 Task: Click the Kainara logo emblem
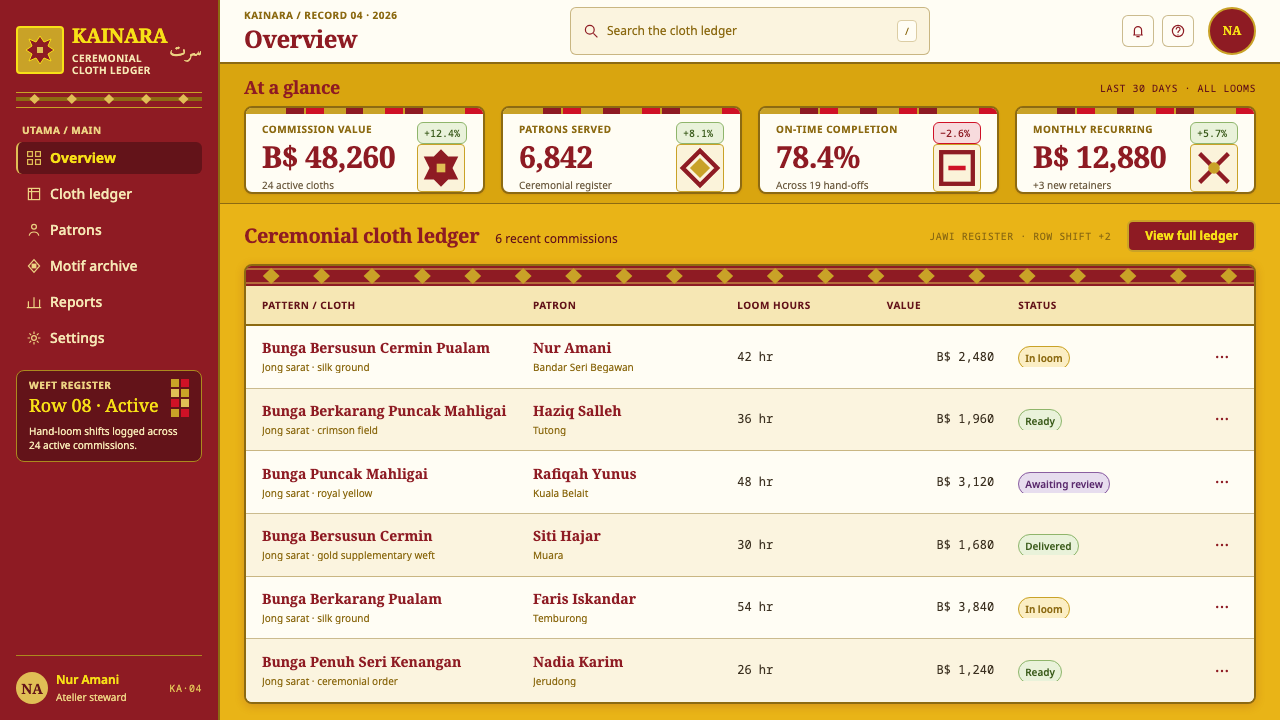pyautogui.click(x=40, y=50)
